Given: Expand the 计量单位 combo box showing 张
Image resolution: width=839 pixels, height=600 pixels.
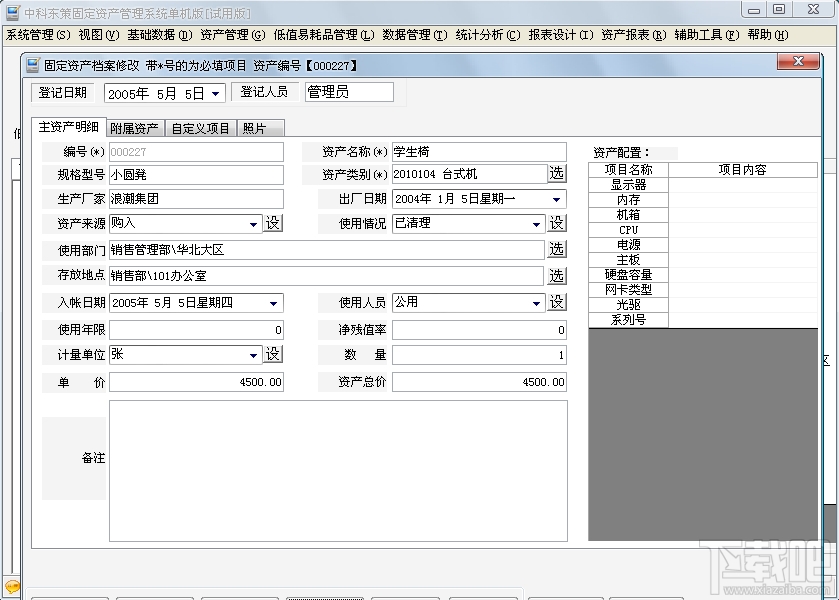Looking at the screenshot, I should [x=252, y=354].
